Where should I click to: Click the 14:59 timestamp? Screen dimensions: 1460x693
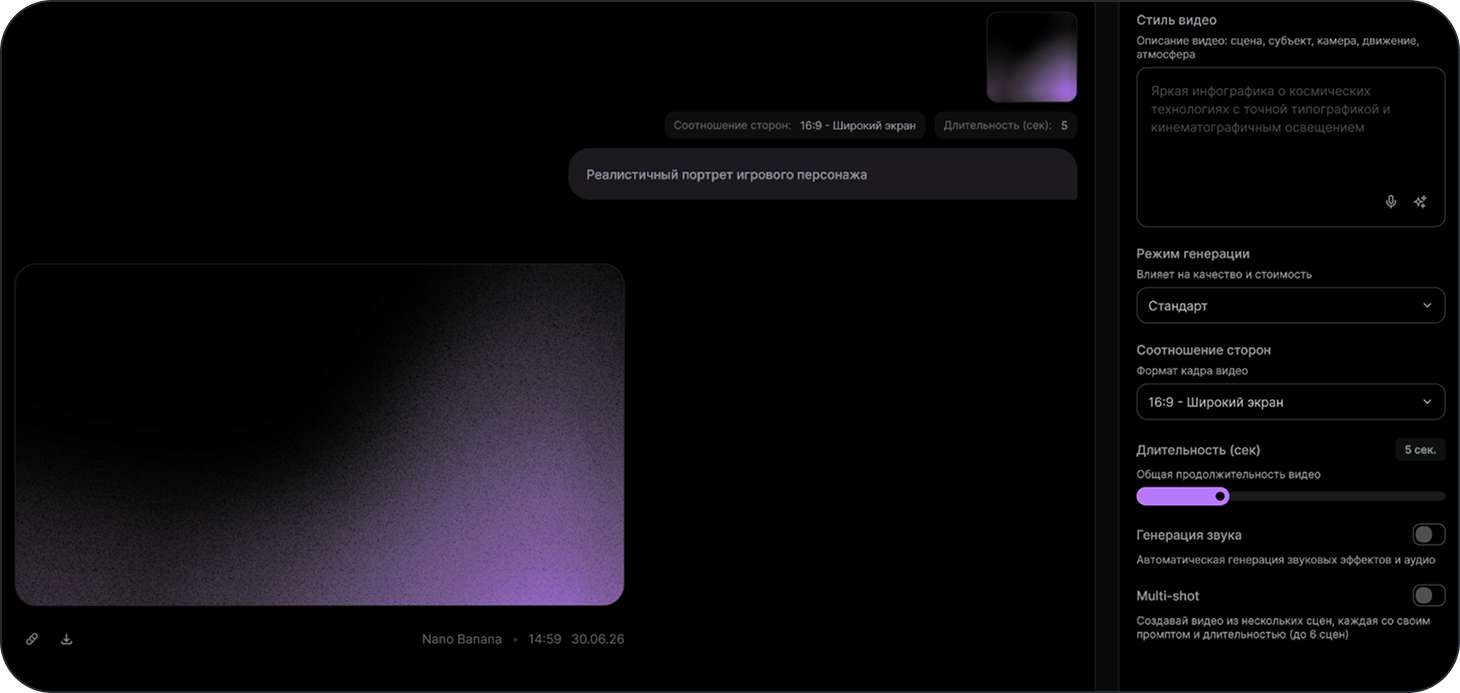pos(544,639)
